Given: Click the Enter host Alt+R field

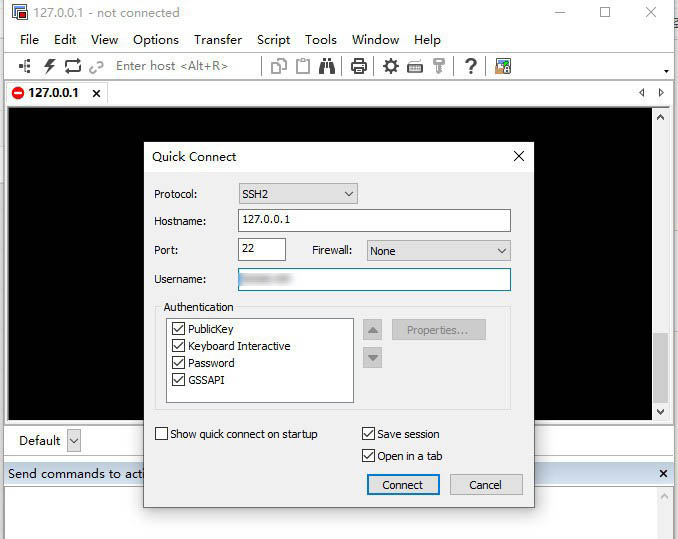Looking at the screenshot, I should tap(185, 66).
